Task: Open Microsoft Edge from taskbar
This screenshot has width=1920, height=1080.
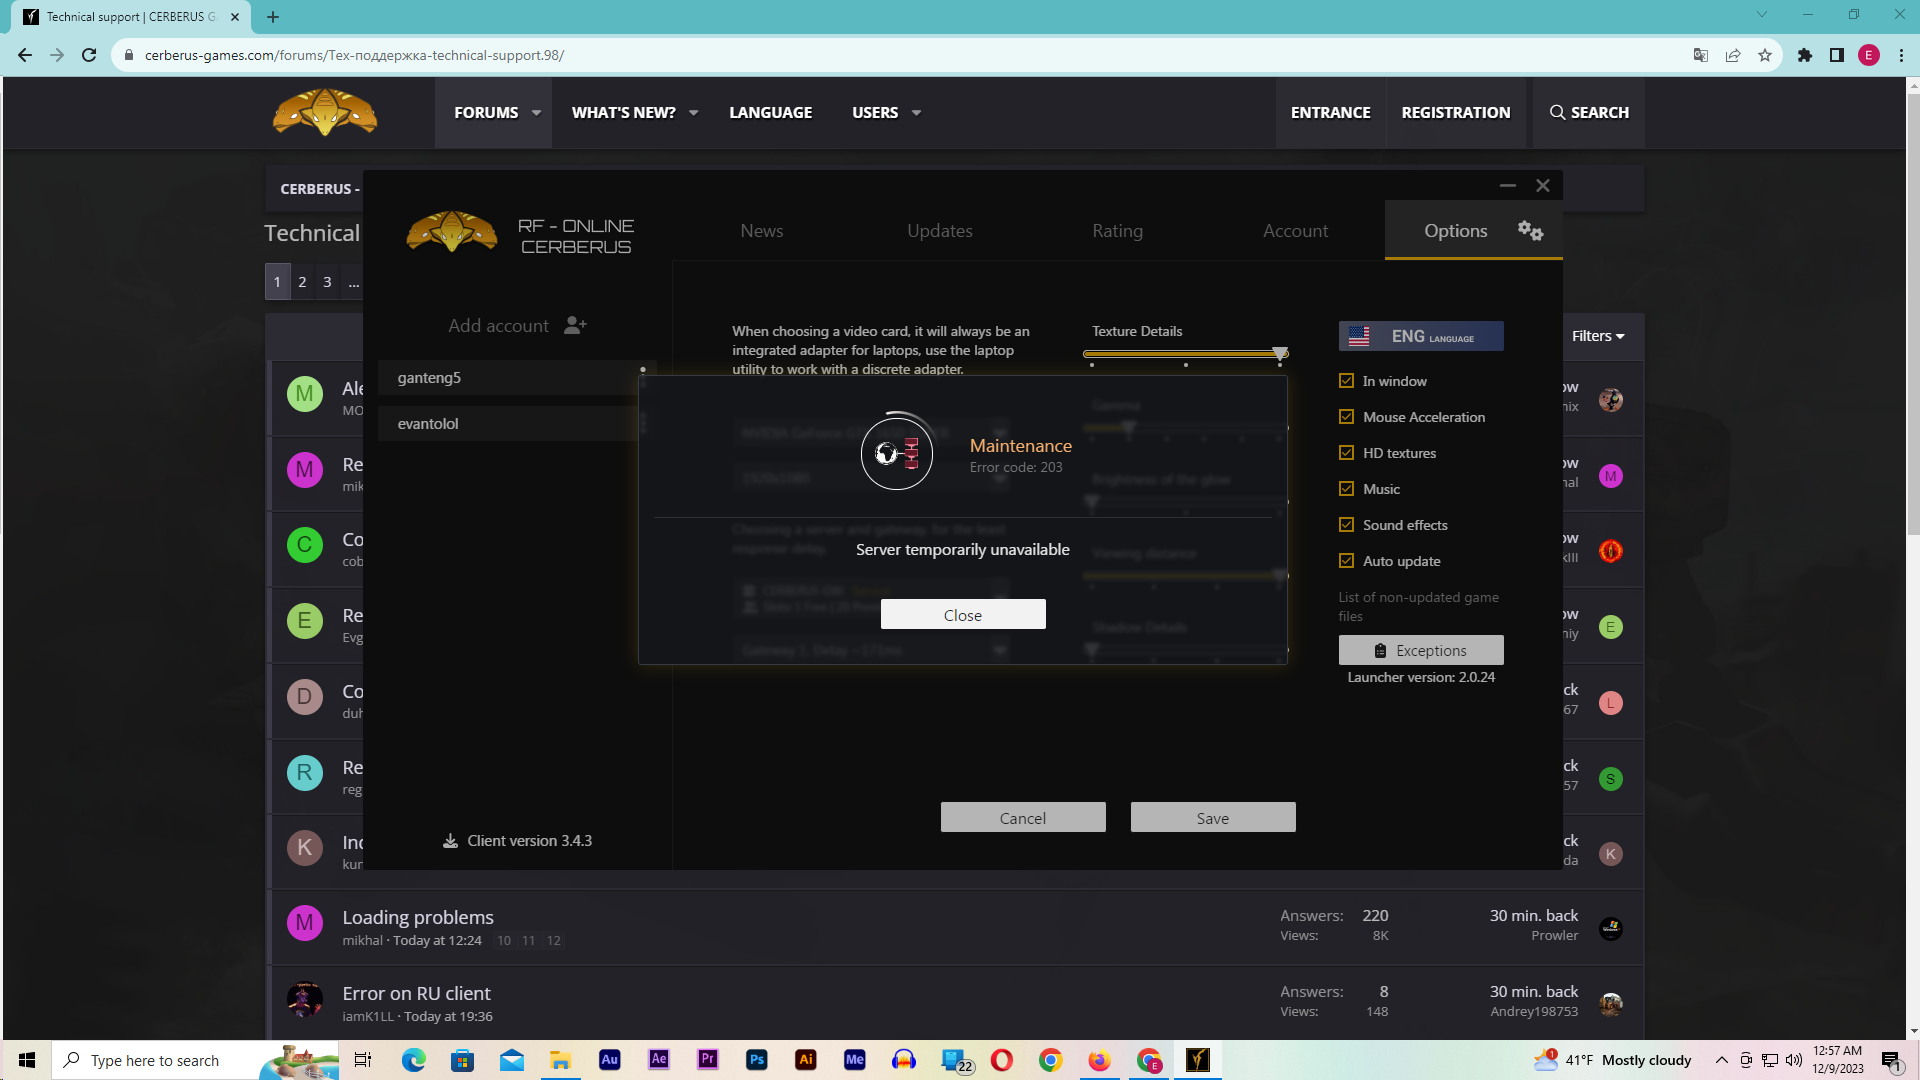Action: tap(414, 1060)
